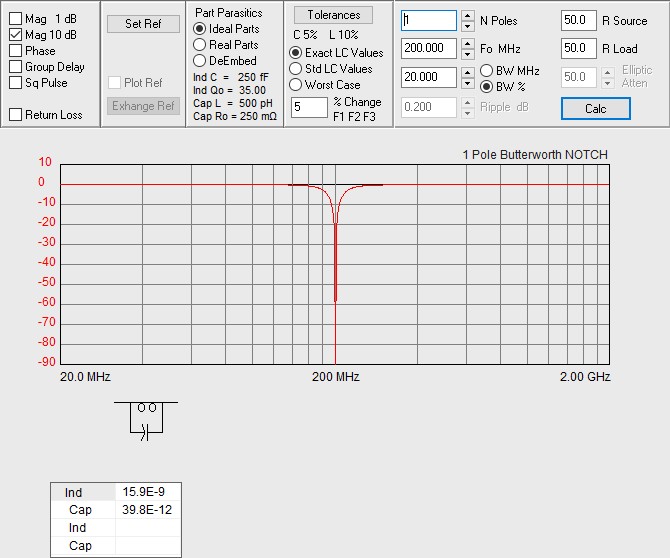This screenshot has width=670, height=558.
Task: Open the Tolerances button
Action: (333, 15)
